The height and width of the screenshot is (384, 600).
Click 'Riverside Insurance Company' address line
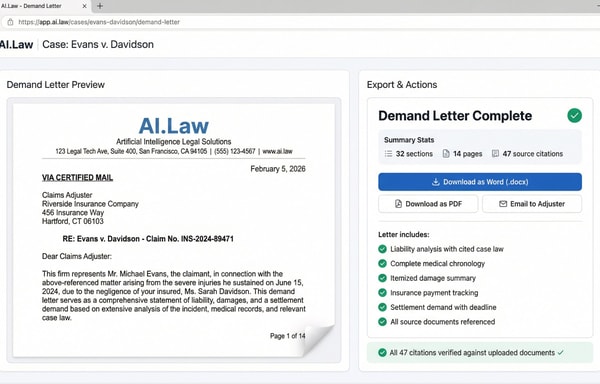[x=90, y=204]
